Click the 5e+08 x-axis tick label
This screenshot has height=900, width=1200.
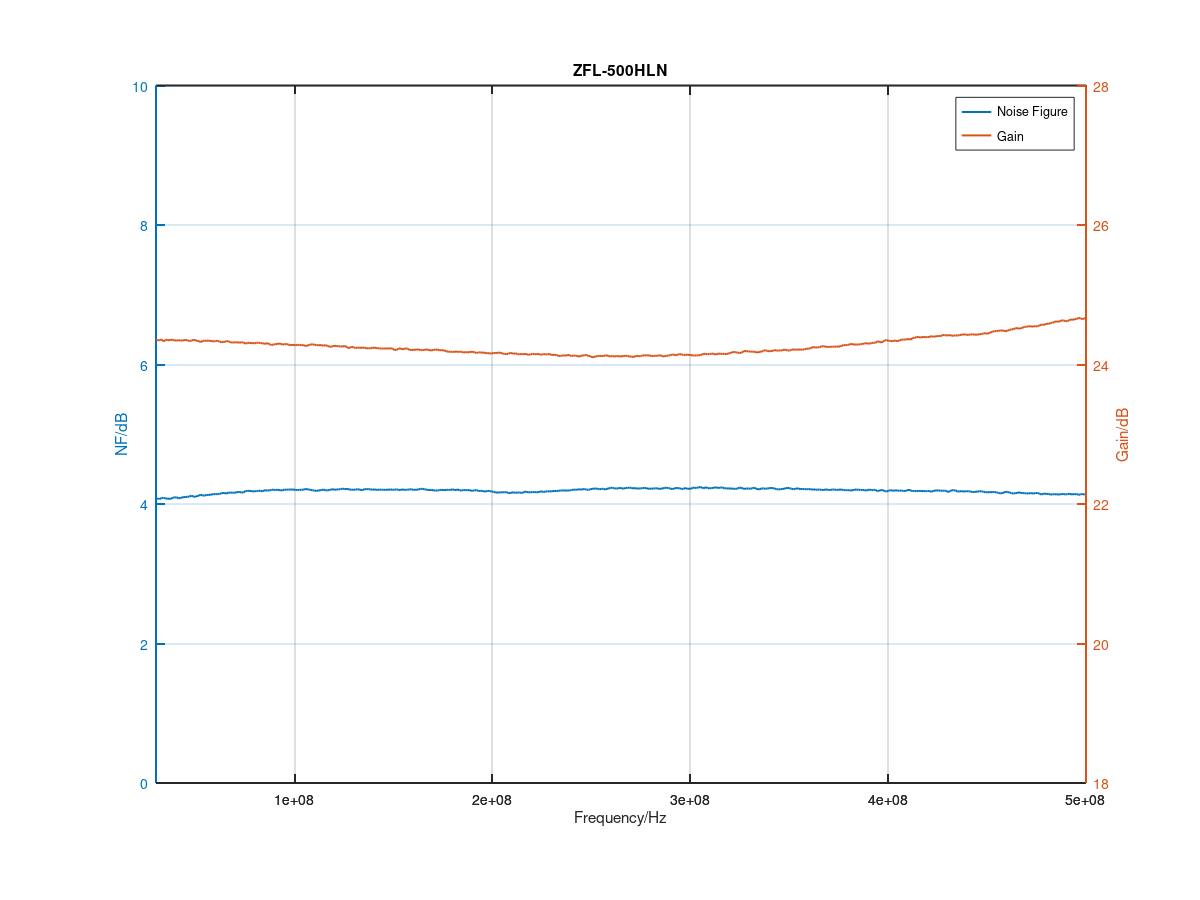(1085, 800)
